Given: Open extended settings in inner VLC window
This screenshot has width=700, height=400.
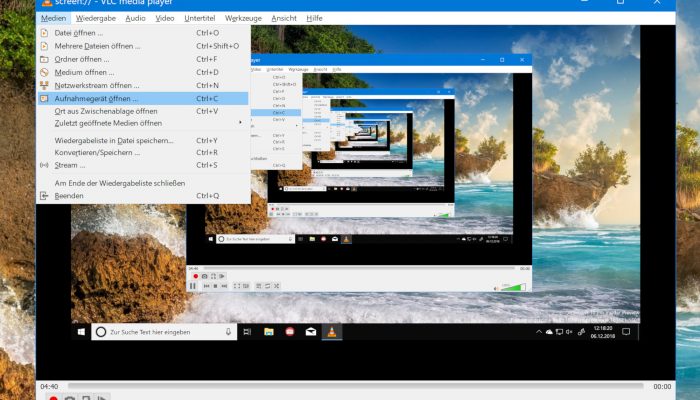Looking at the screenshot, I should point(246,286).
